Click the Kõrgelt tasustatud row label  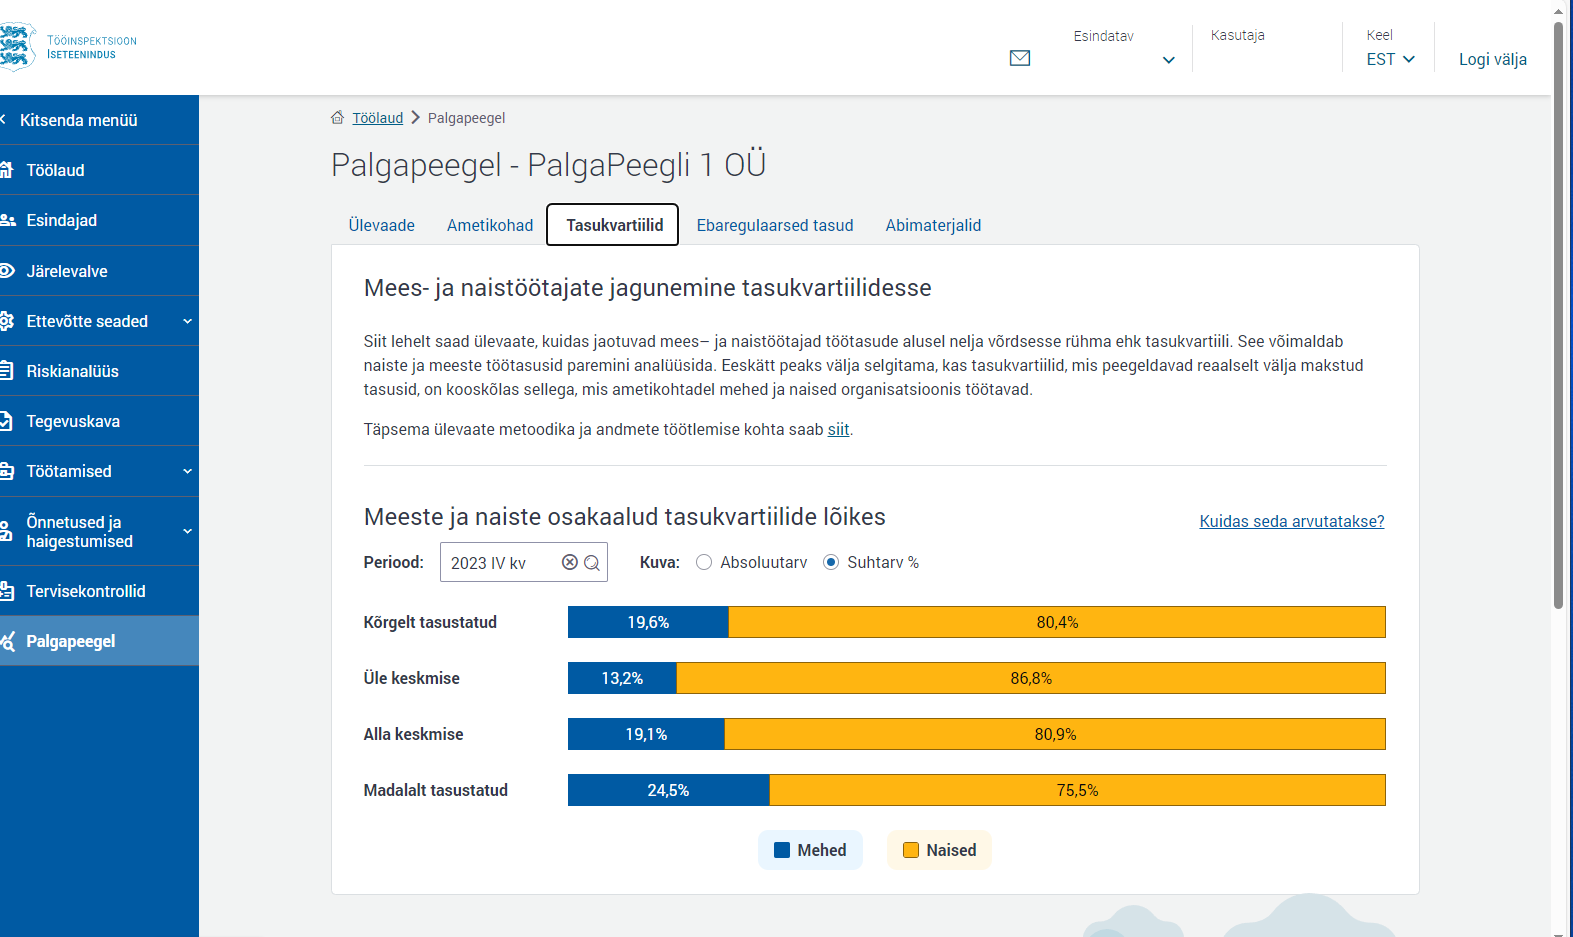point(430,622)
